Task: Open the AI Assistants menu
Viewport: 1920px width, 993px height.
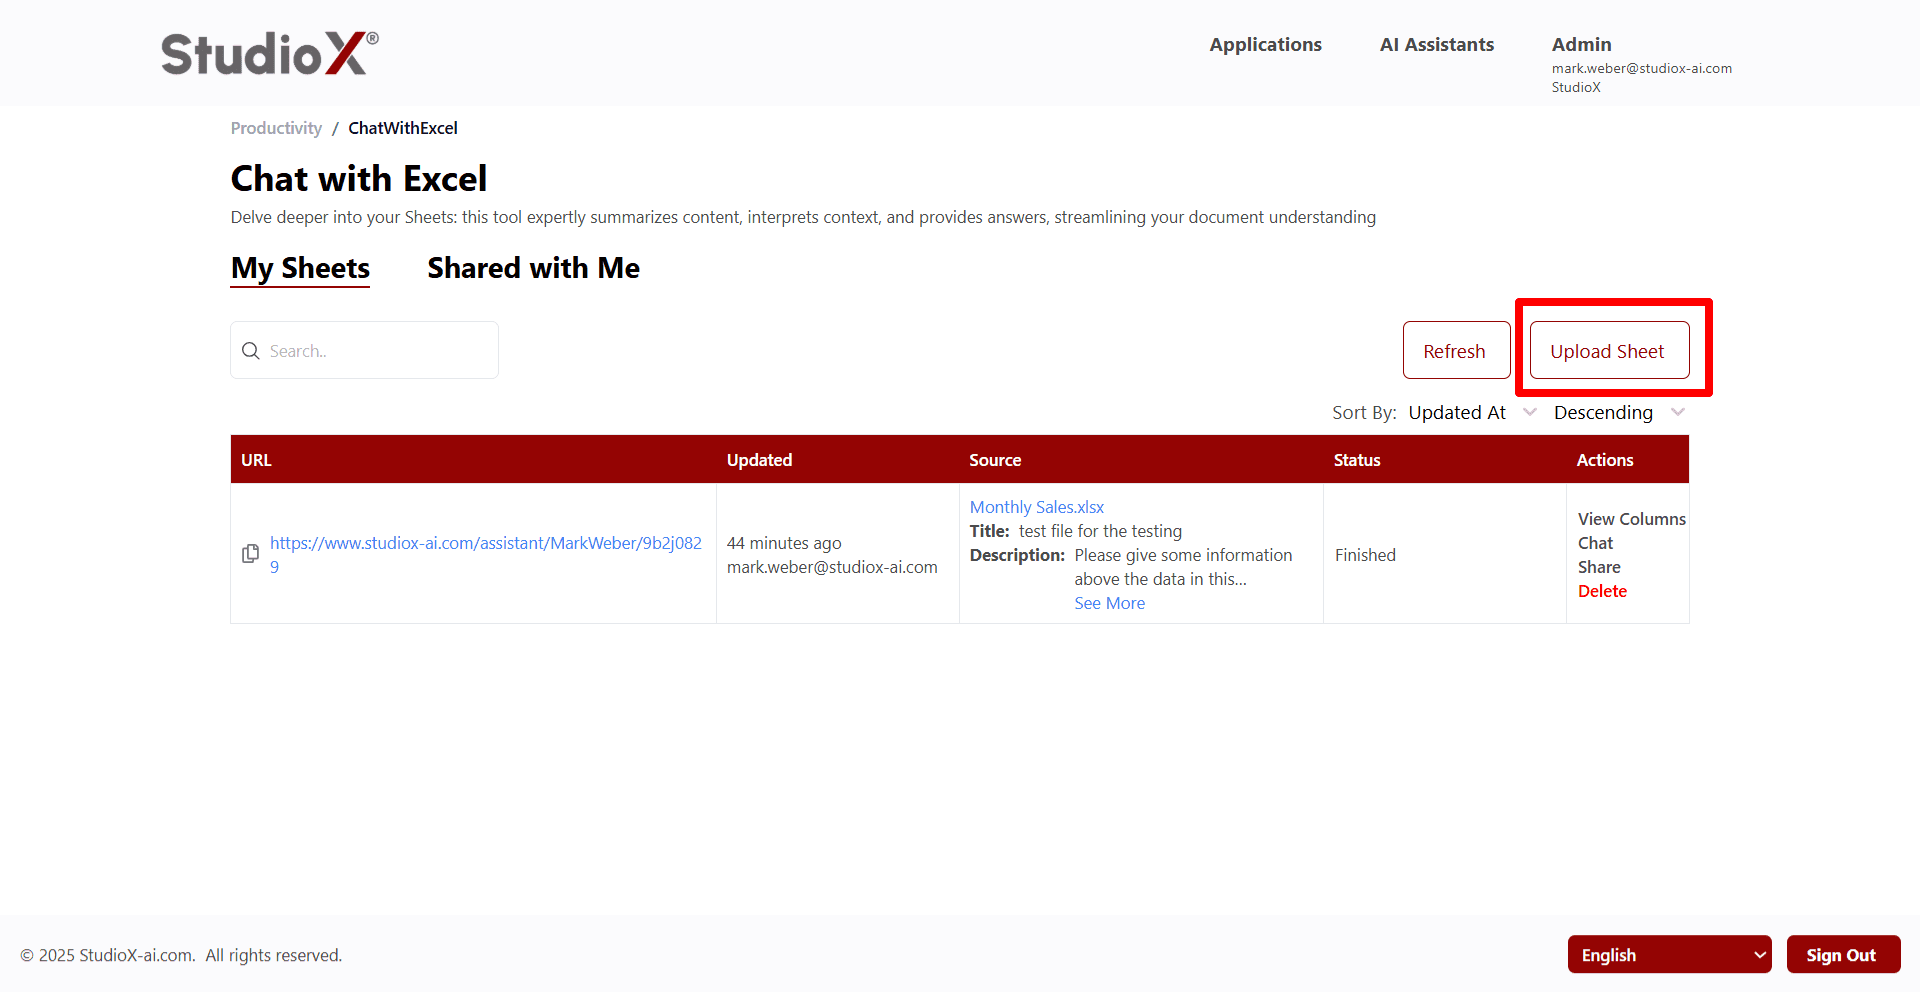Action: (1436, 45)
